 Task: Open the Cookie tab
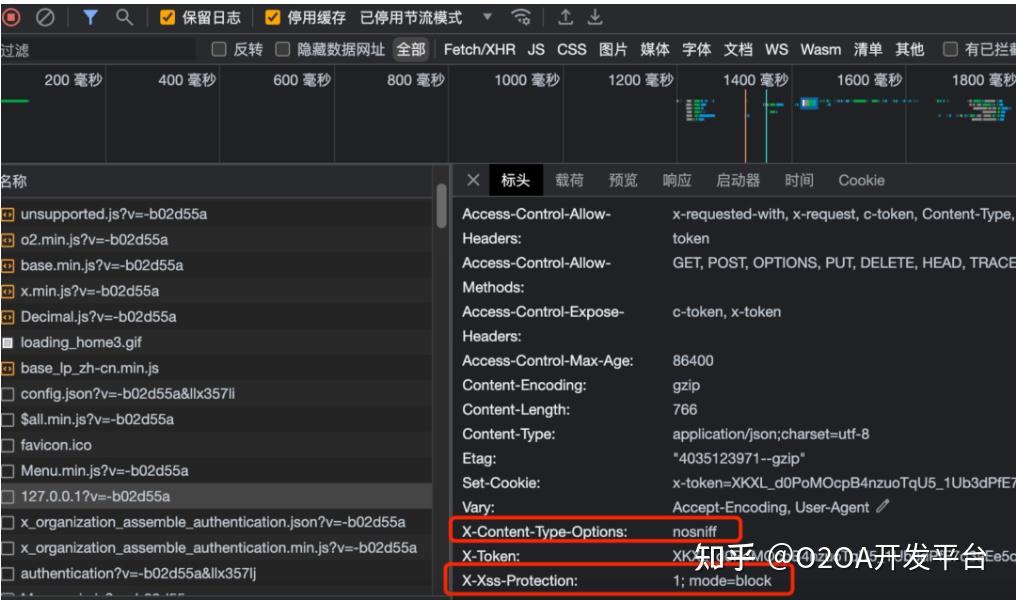click(x=858, y=180)
